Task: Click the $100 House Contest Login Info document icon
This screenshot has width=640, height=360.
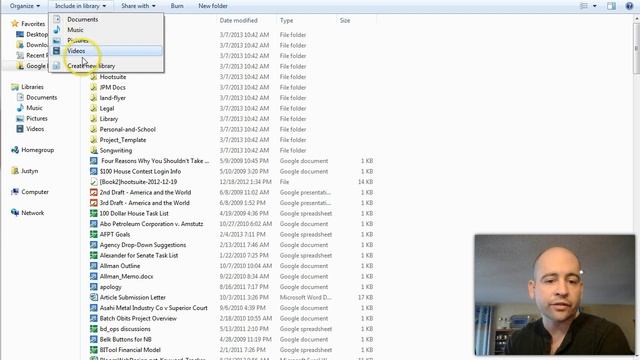Action: point(93,171)
